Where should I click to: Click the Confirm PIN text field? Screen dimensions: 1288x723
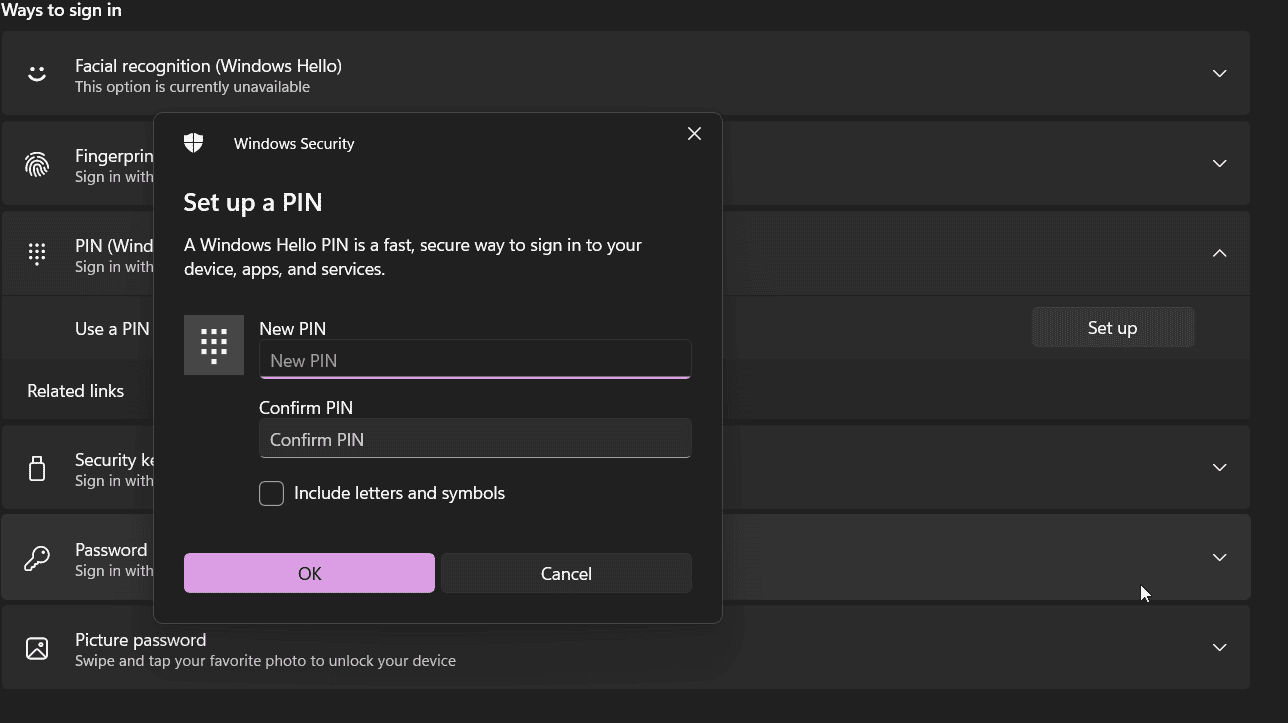475,439
